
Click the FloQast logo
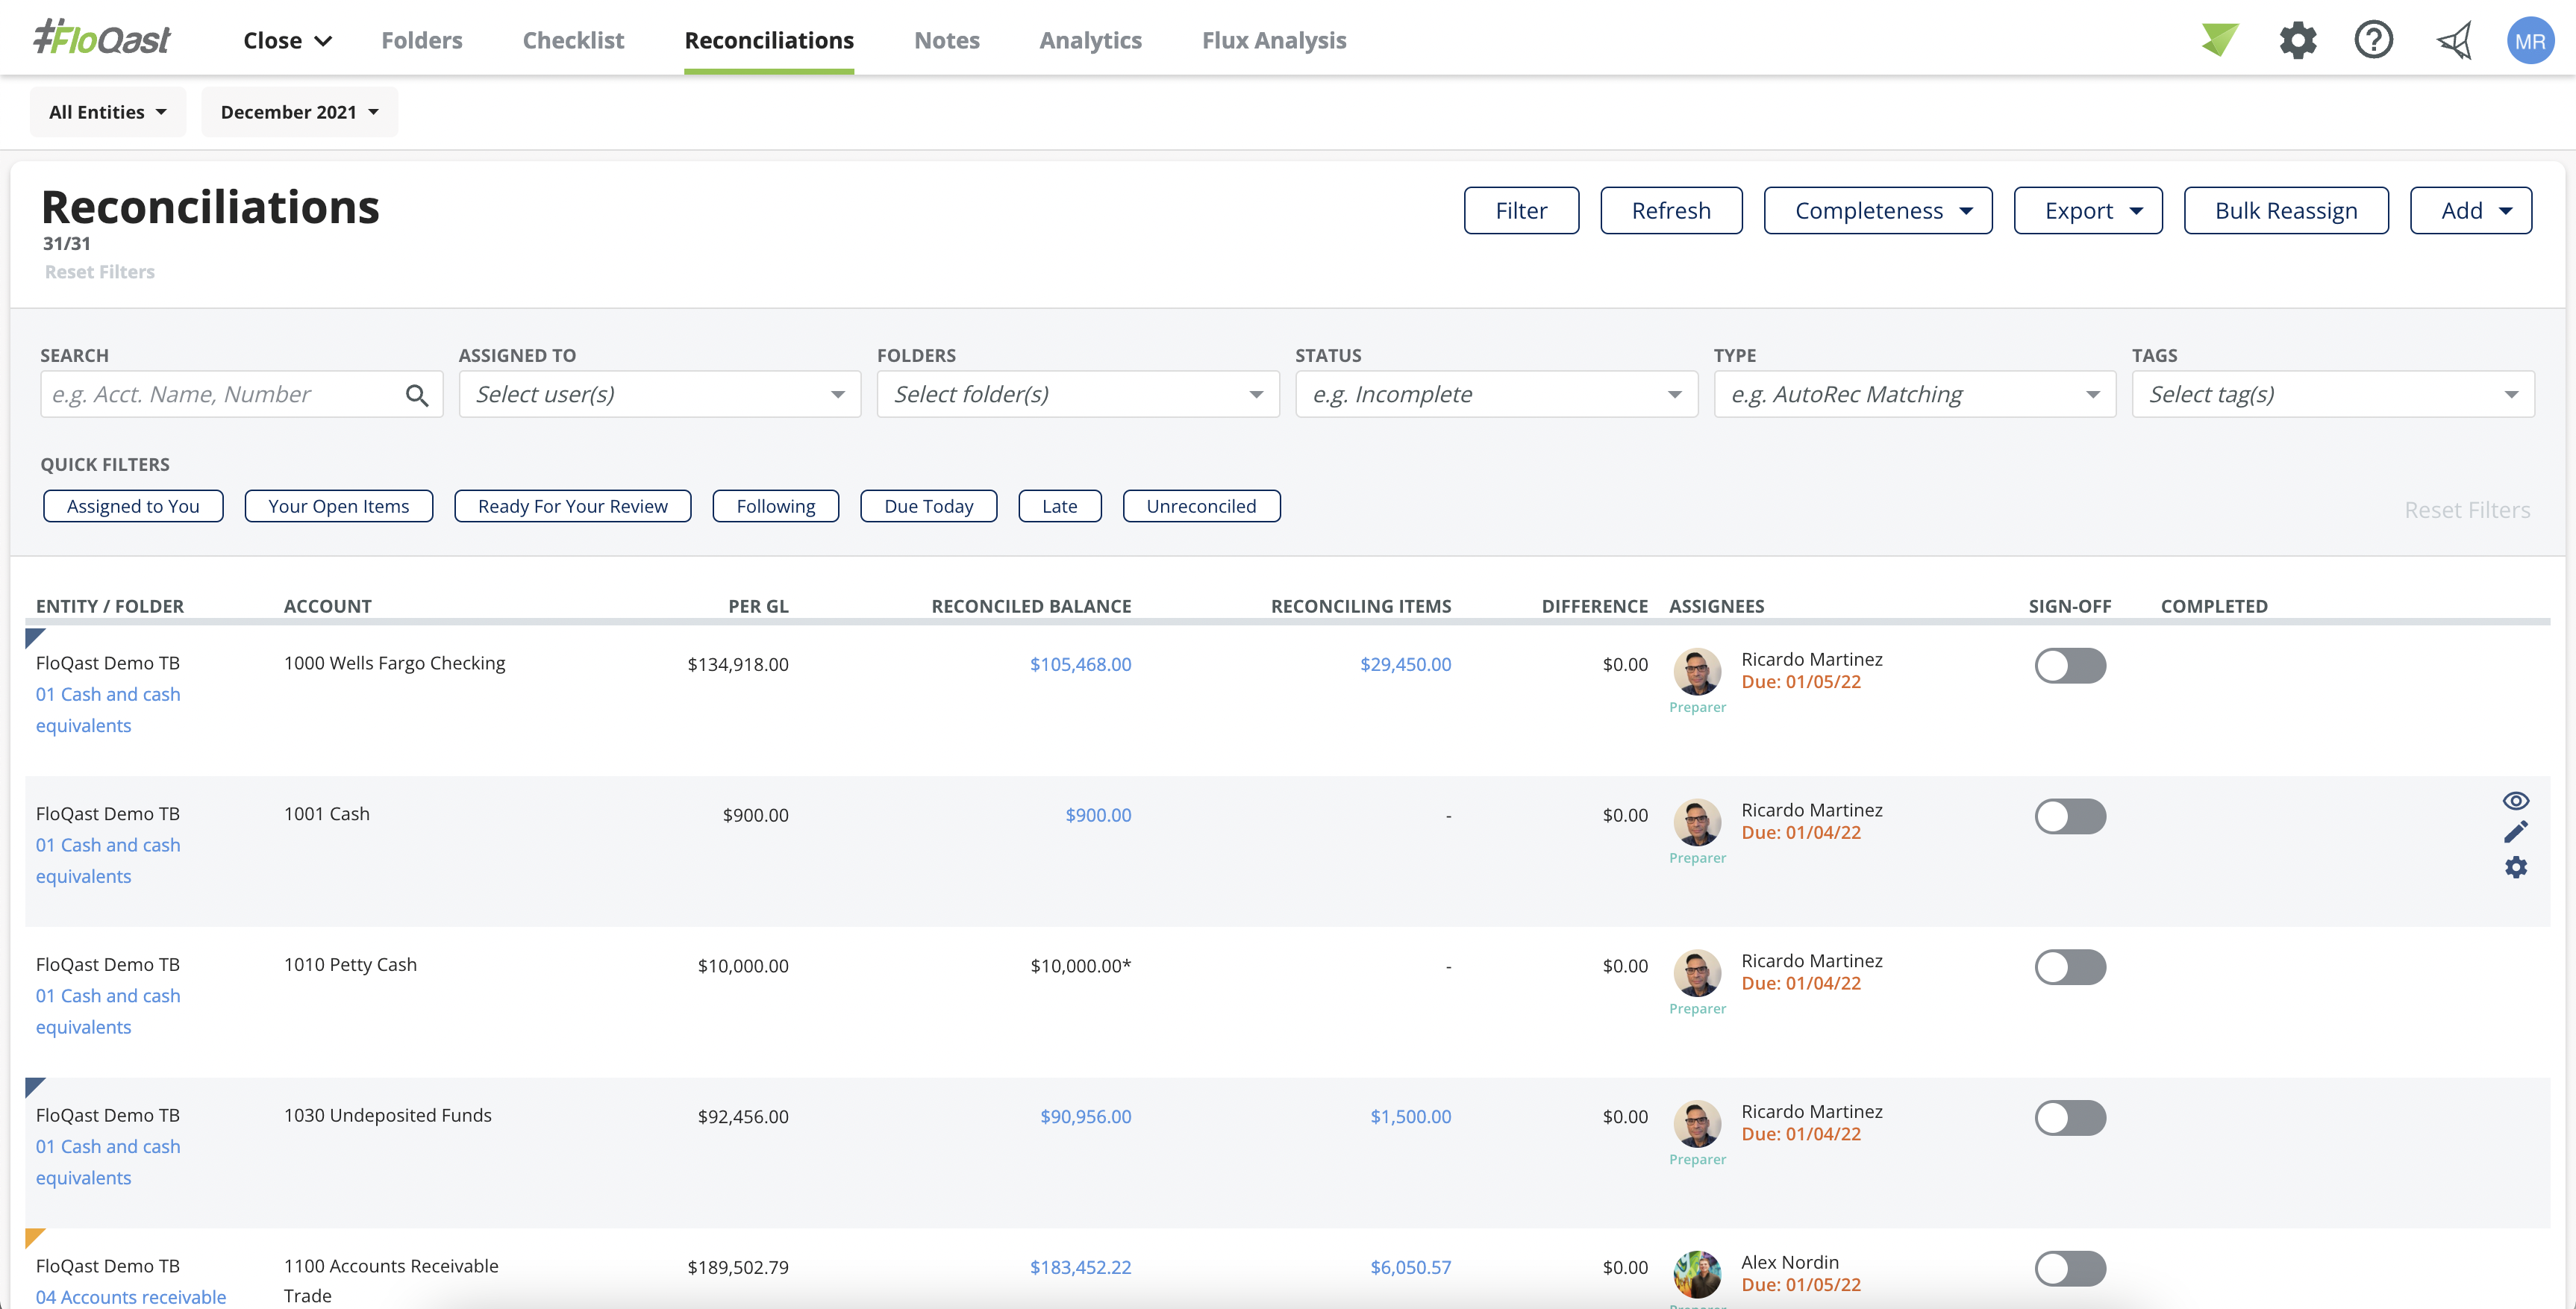coord(102,38)
